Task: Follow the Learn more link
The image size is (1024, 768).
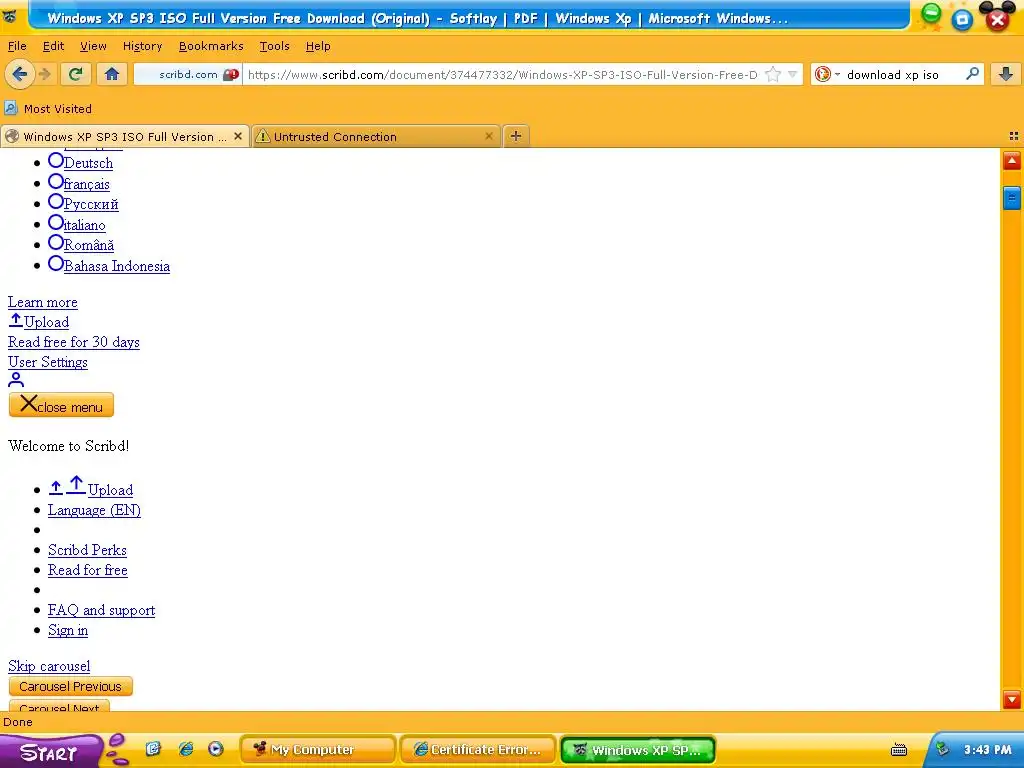Action: 42,302
